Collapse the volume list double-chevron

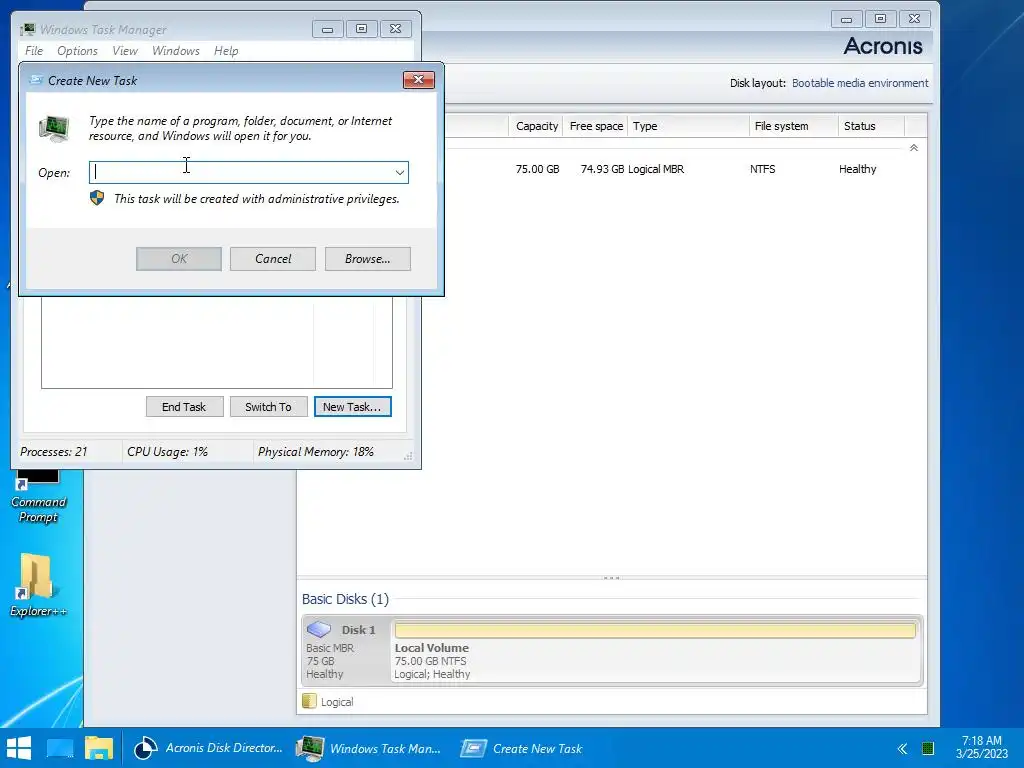pyautogui.click(x=914, y=148)
